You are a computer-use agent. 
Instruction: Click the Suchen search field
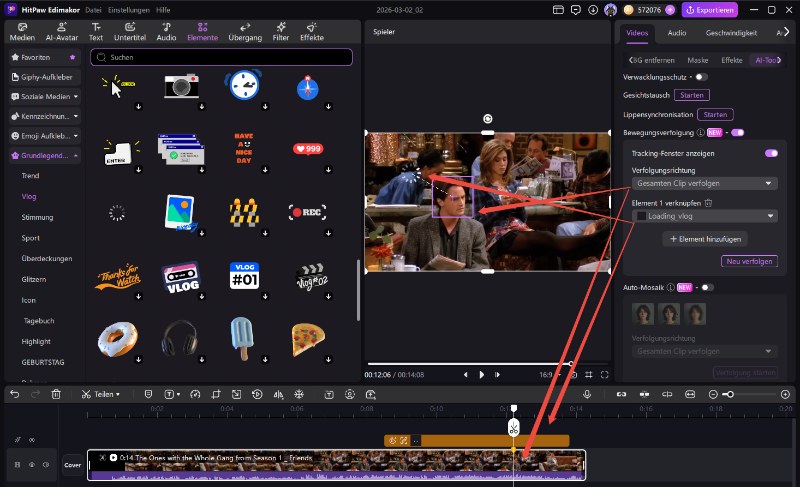221,57
